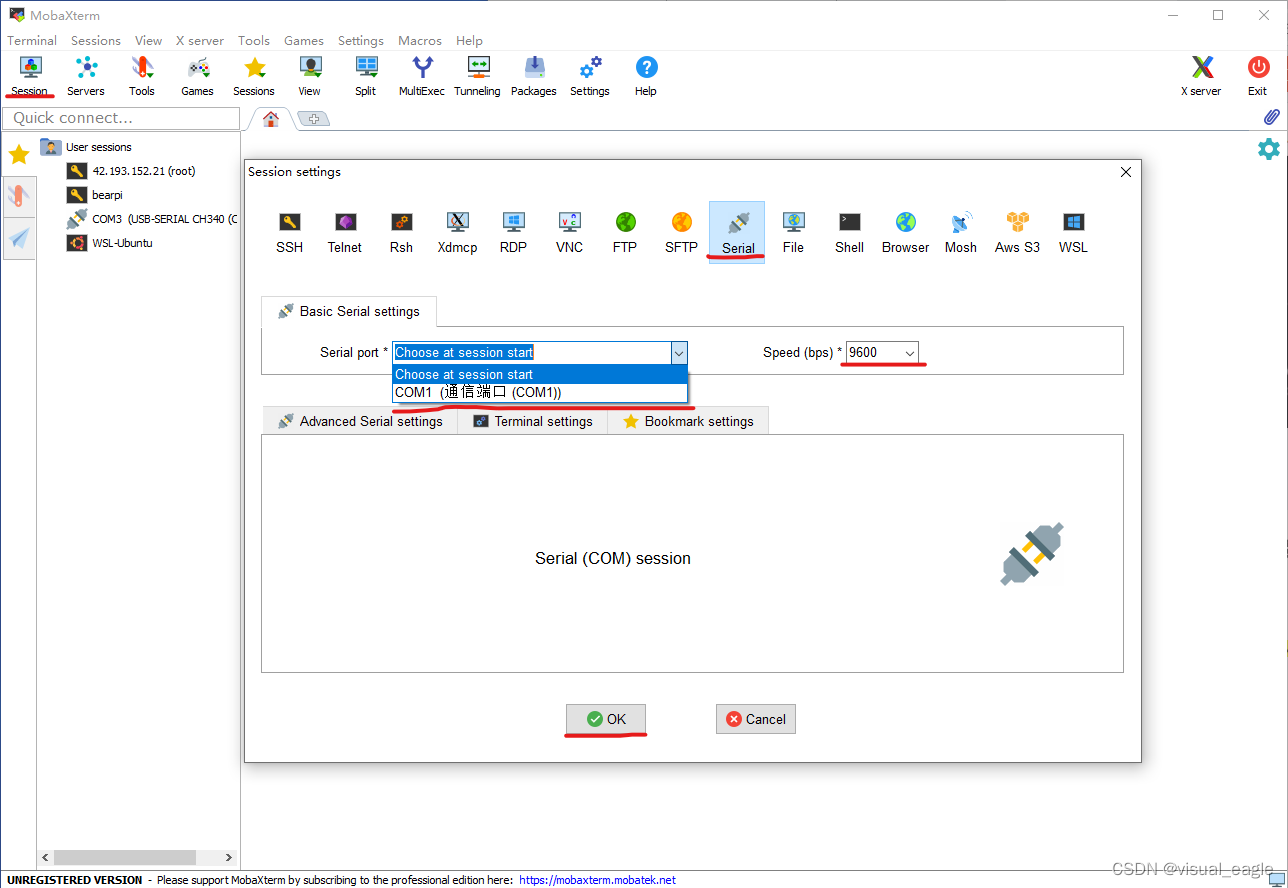Select the COM3 USB-SERIAL CH340 session

click(x=152, y=219)
